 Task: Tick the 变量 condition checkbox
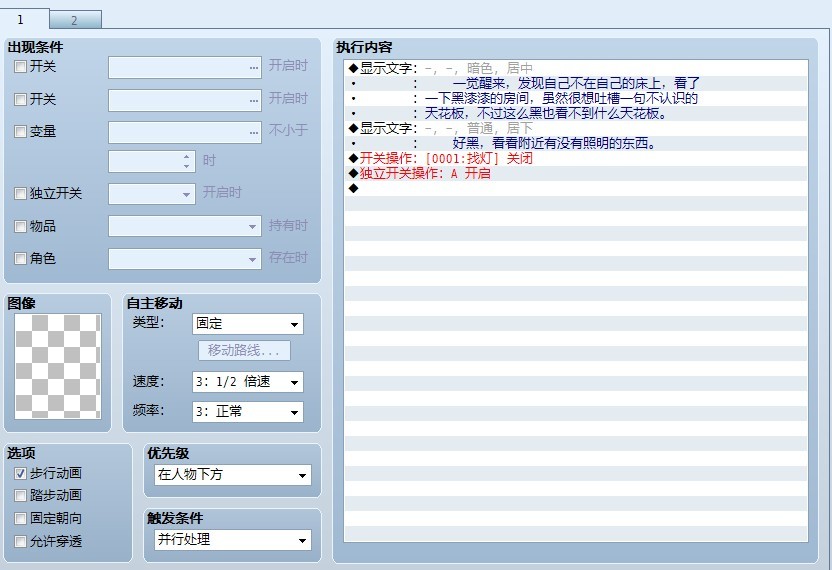(20, 131)
